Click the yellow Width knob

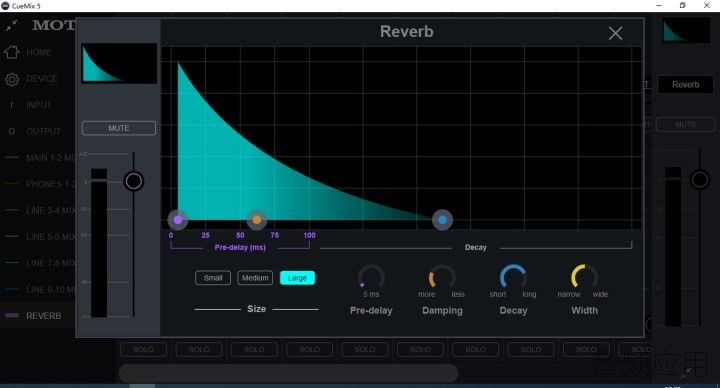[584, 276]
